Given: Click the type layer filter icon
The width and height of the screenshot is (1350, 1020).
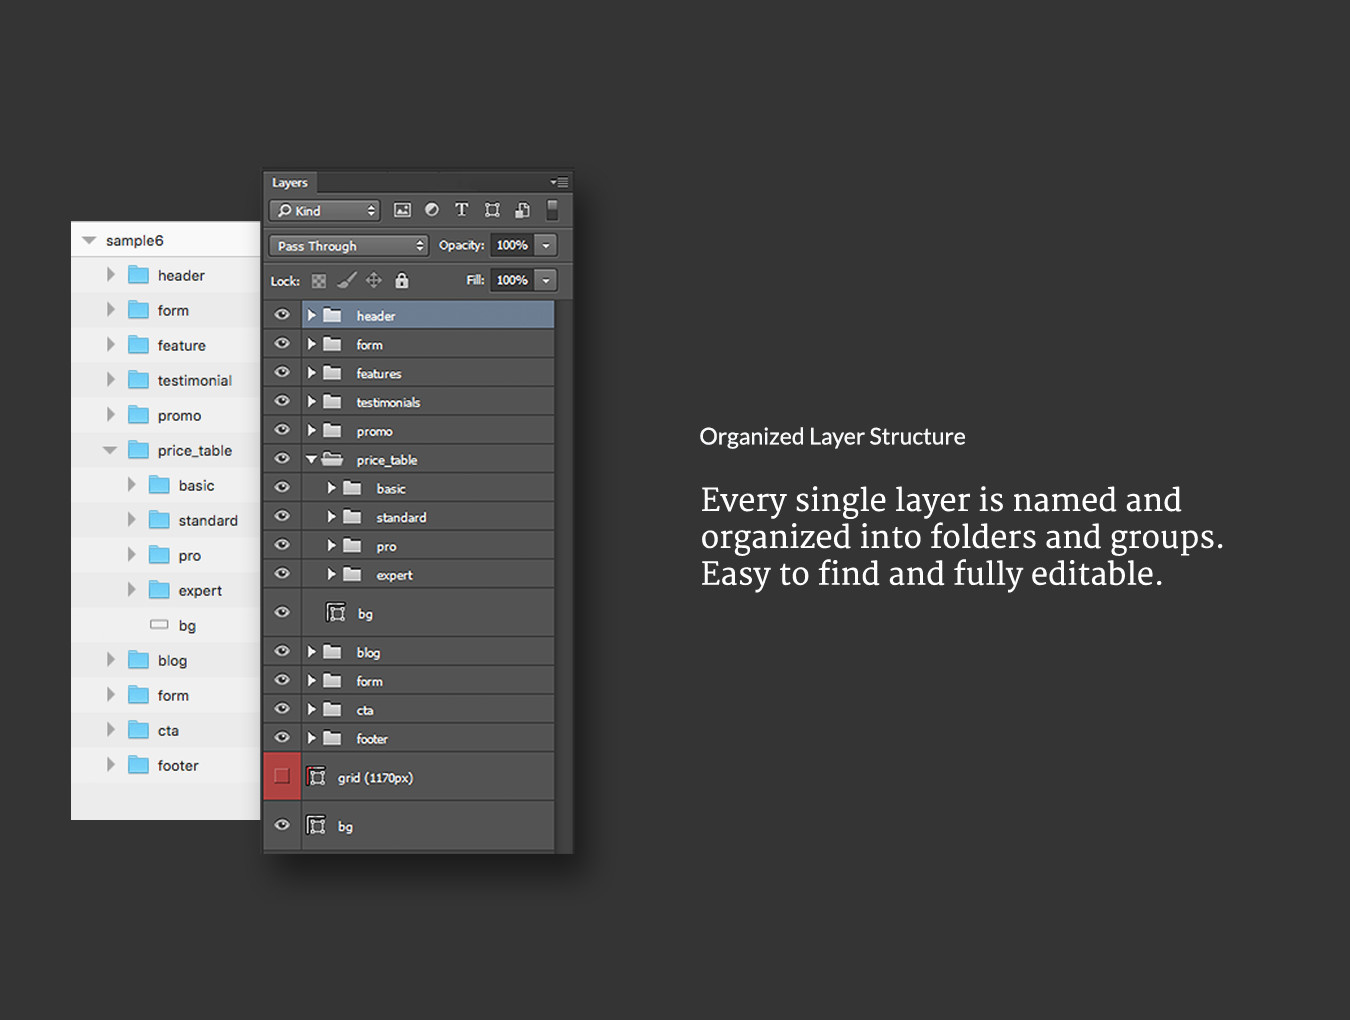Looking at the screenshot, I should coord(461,210).
